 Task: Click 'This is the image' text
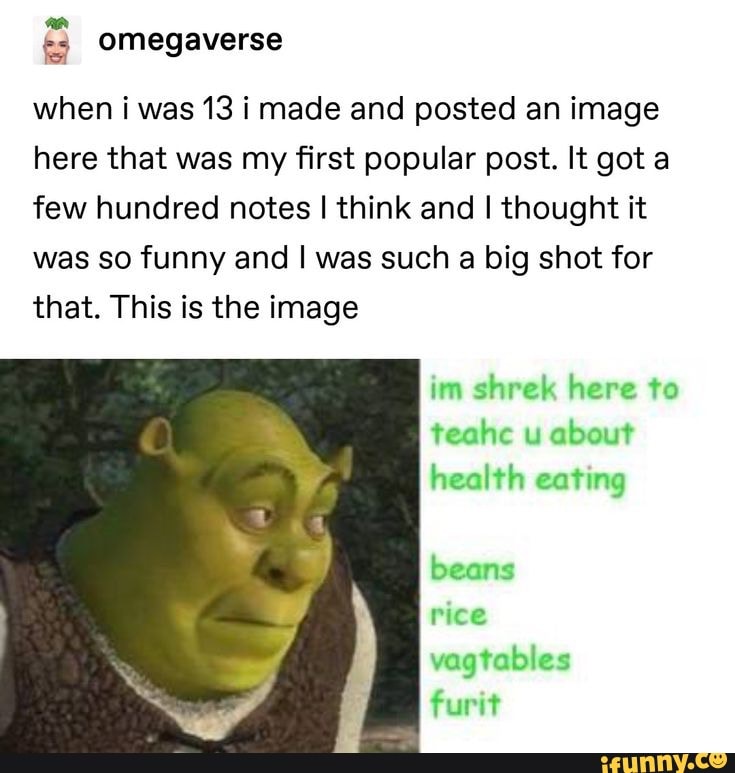pyautogui.click(x=235, y=307)
